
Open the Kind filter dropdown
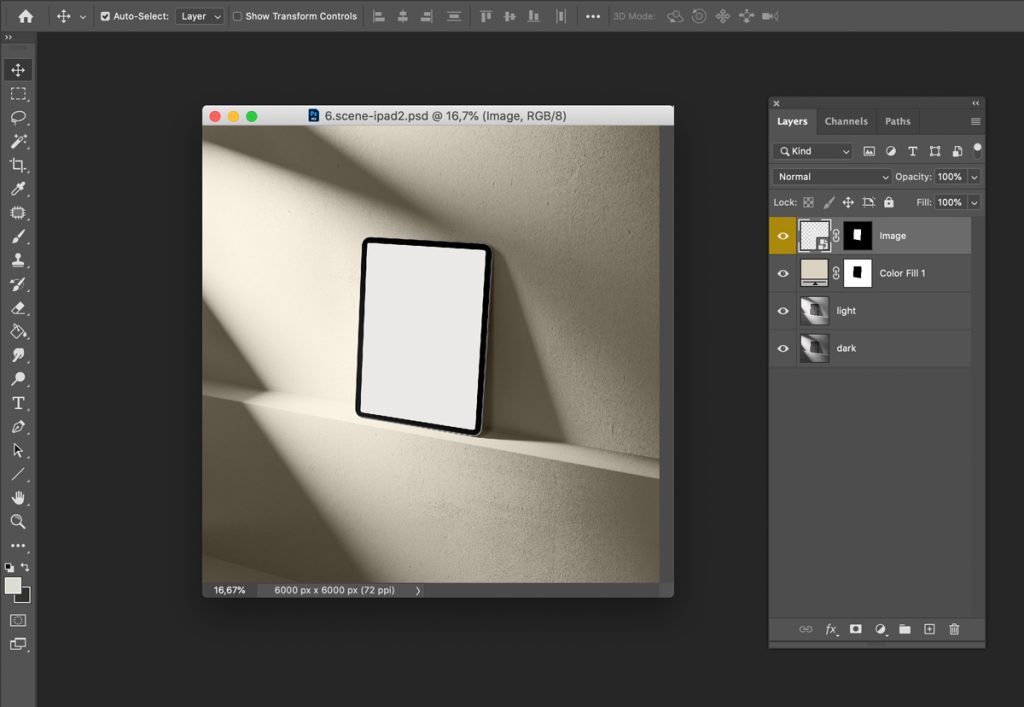click(x=813, y=151)
